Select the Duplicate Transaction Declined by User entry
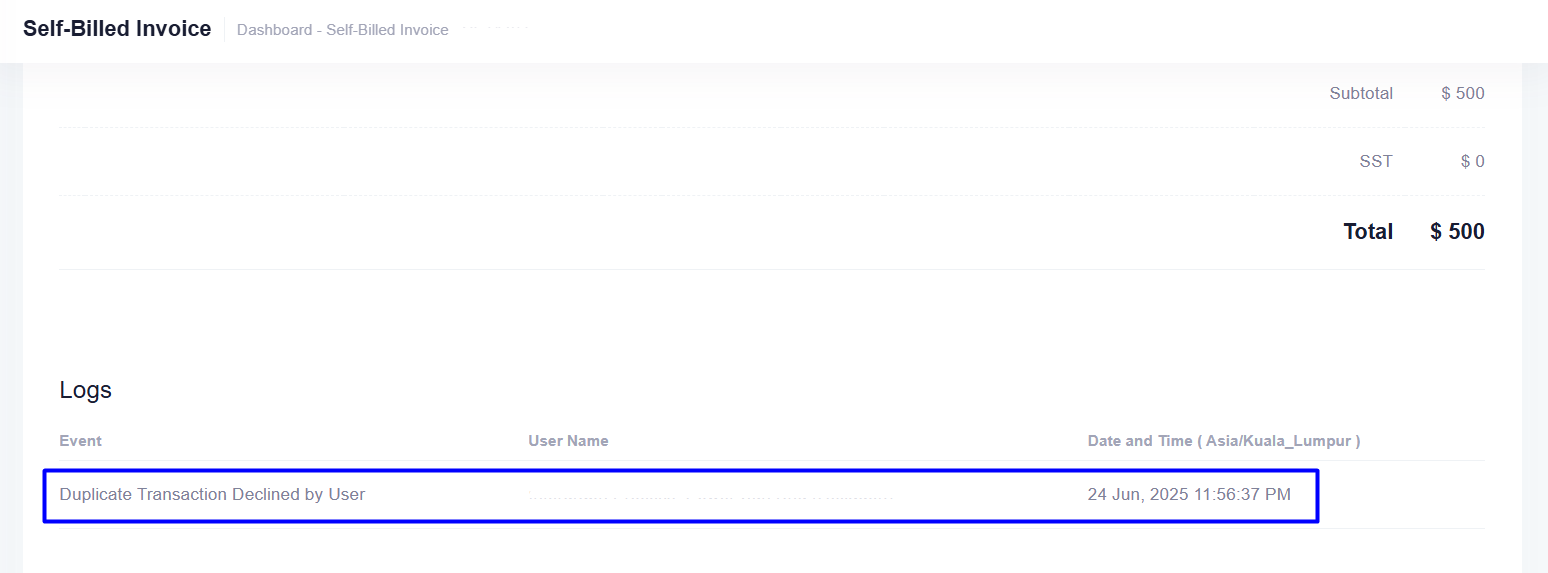1548x573 pixels. [x=212, y=494]
